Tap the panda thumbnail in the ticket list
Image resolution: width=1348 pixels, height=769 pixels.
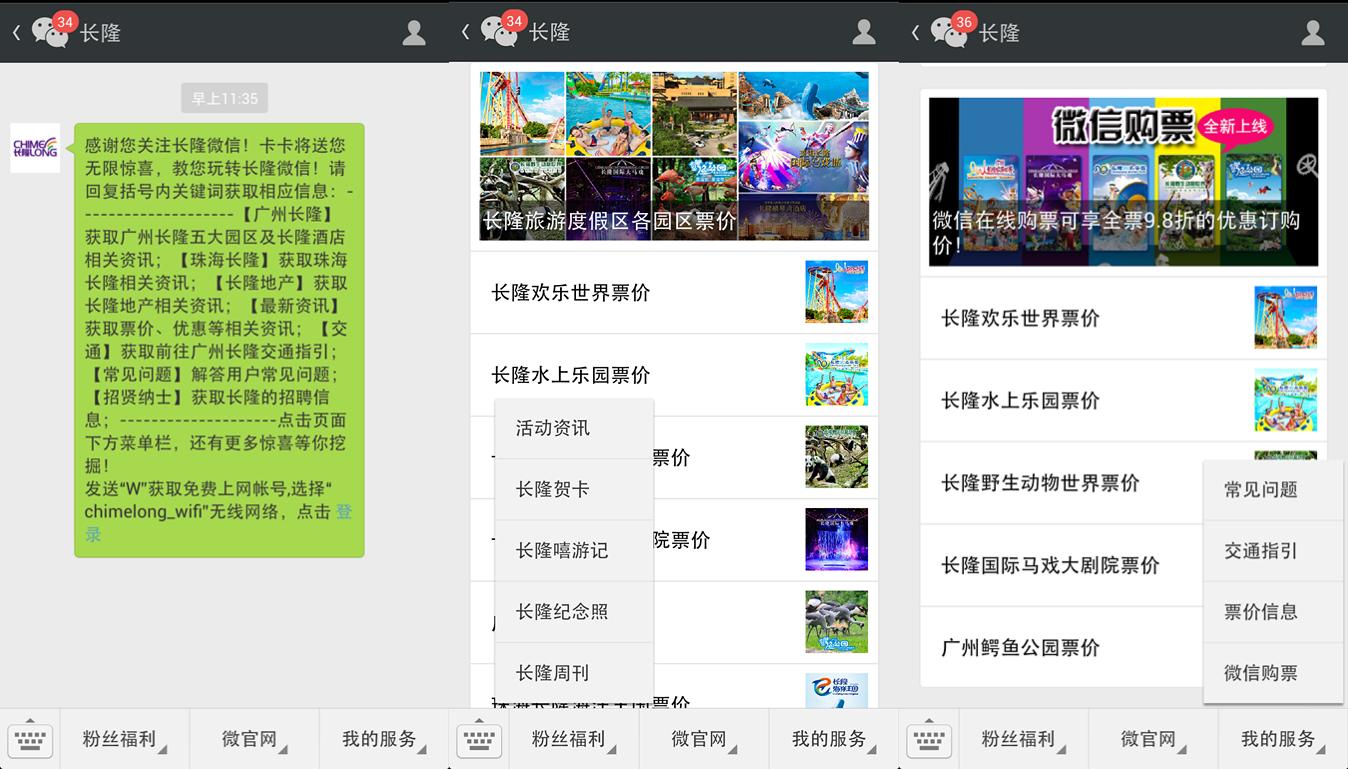pyautogui.click(x=837, y=457)
